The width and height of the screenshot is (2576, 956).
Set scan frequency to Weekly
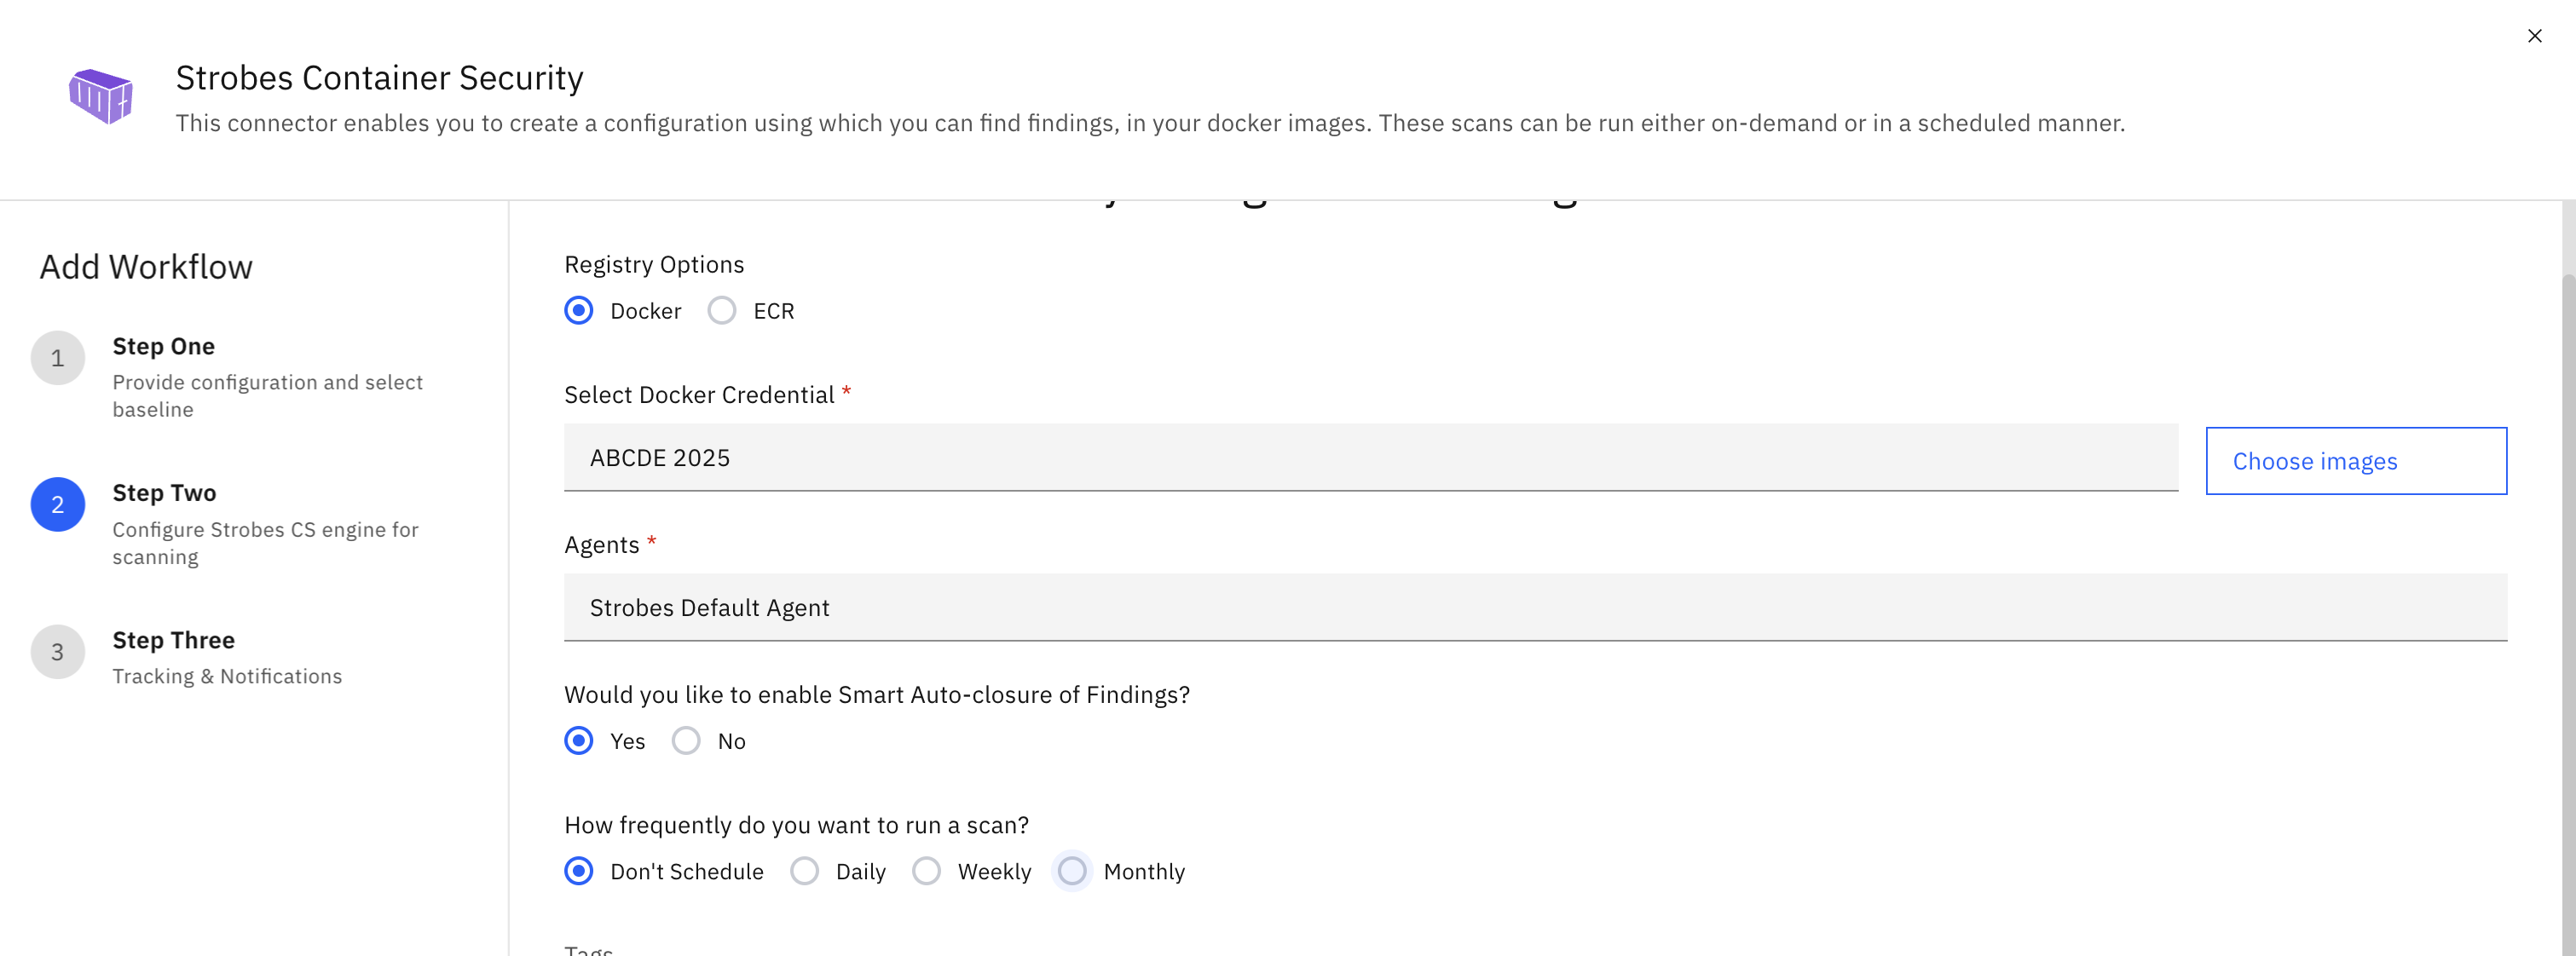click(x=927, y=871)
